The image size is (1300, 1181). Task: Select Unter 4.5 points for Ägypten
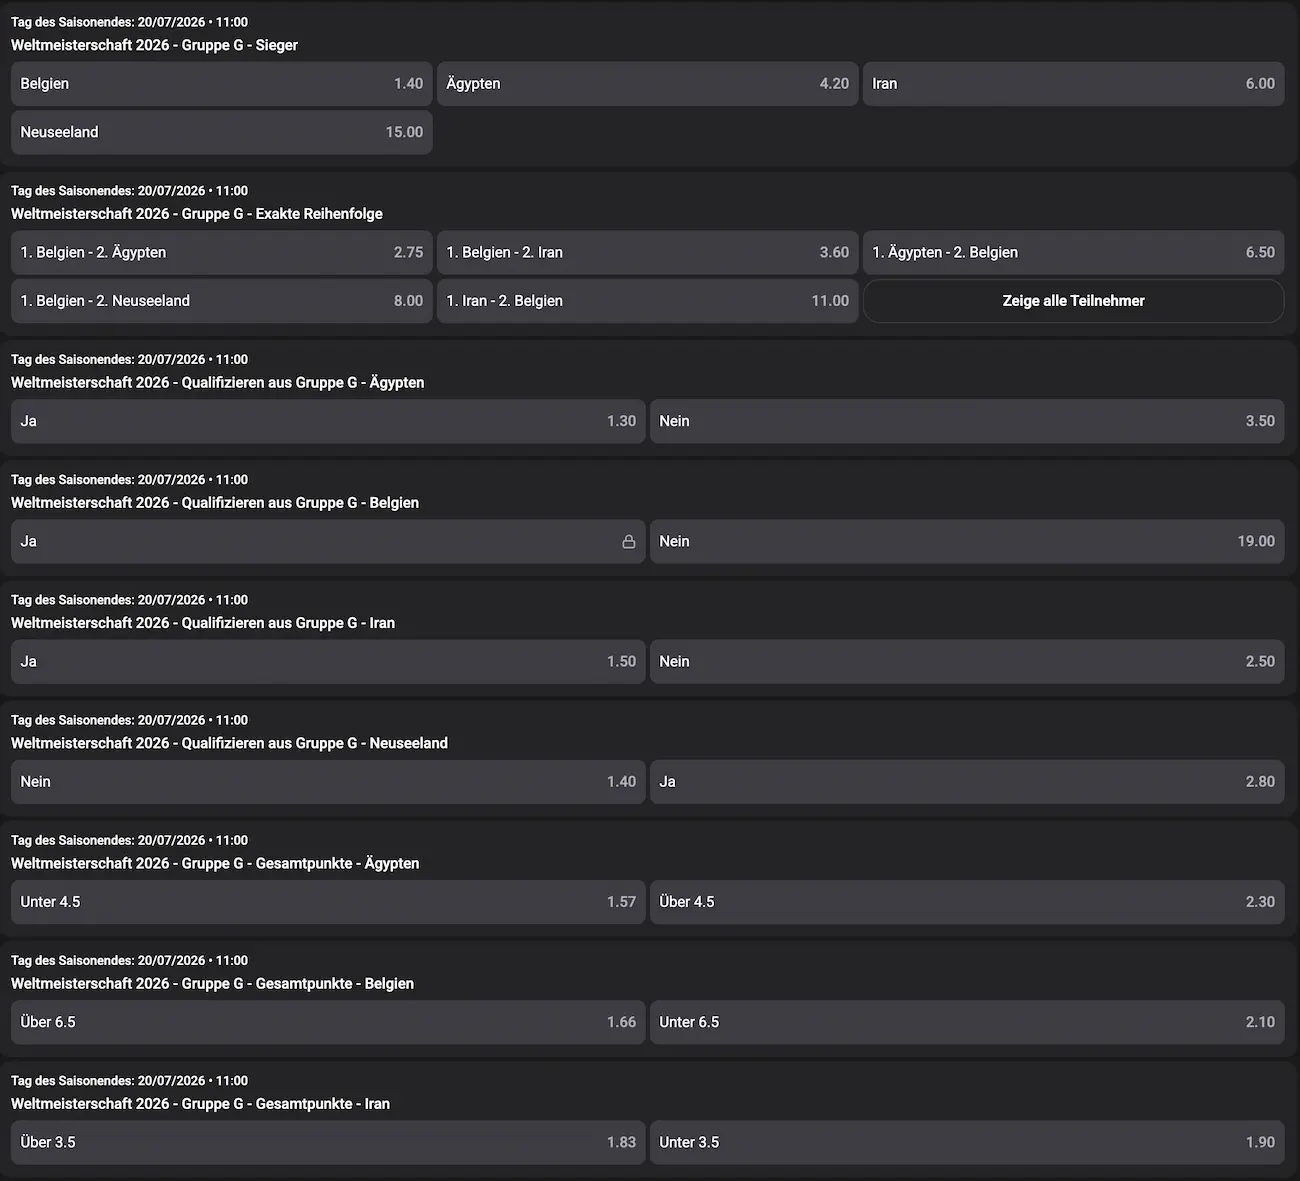[328, 902]
